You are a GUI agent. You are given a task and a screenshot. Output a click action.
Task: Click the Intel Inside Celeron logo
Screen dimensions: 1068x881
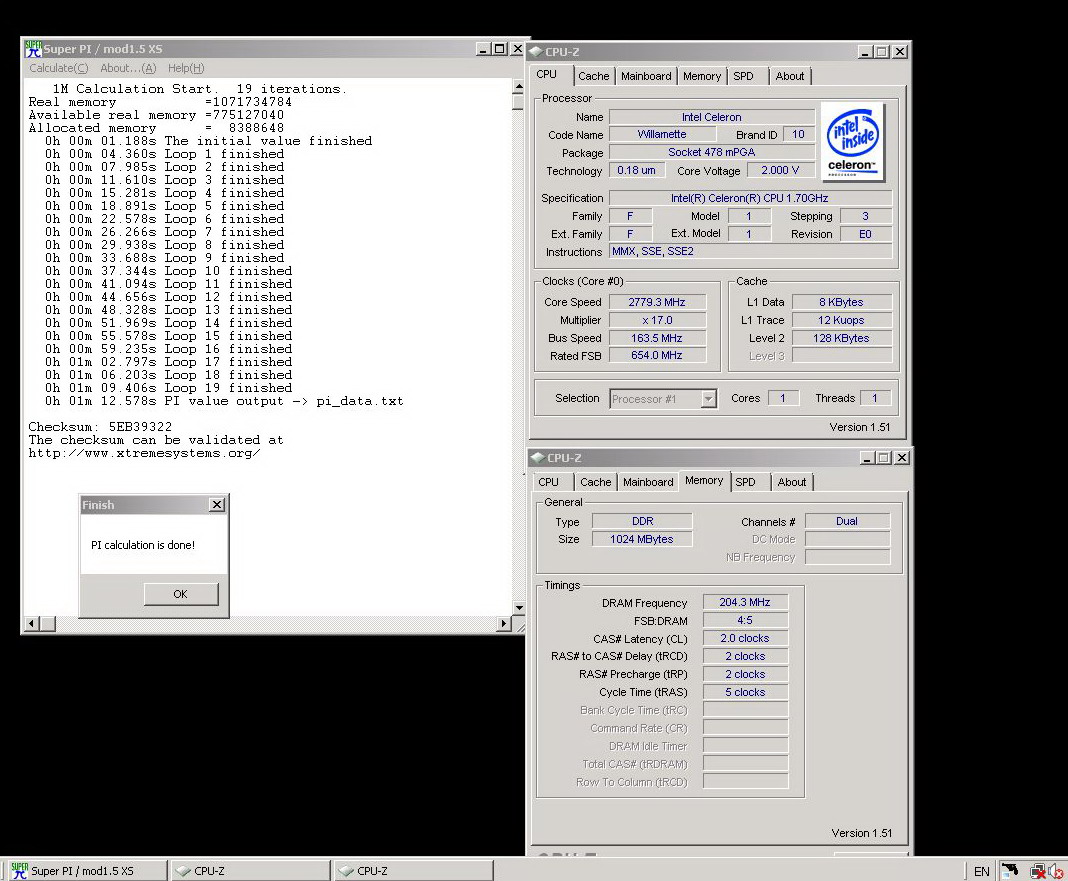pos(852,141)
